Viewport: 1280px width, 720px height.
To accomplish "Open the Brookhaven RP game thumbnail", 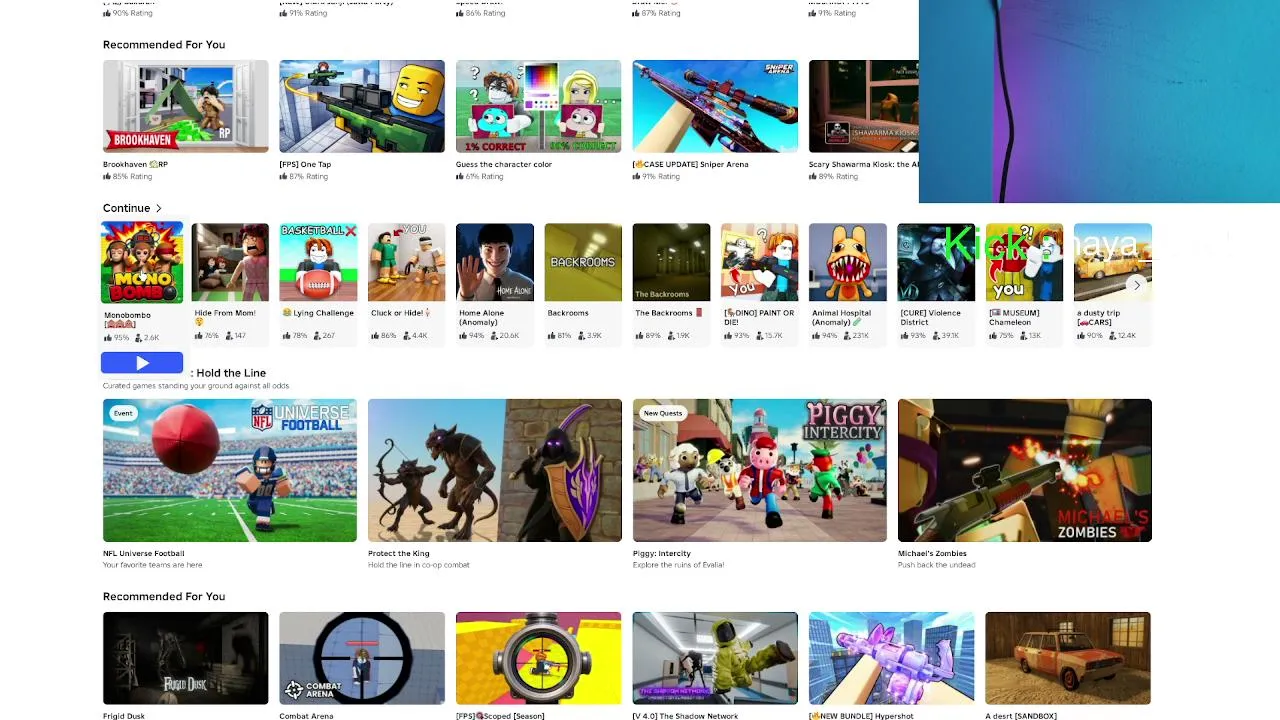I will point(185,106).
